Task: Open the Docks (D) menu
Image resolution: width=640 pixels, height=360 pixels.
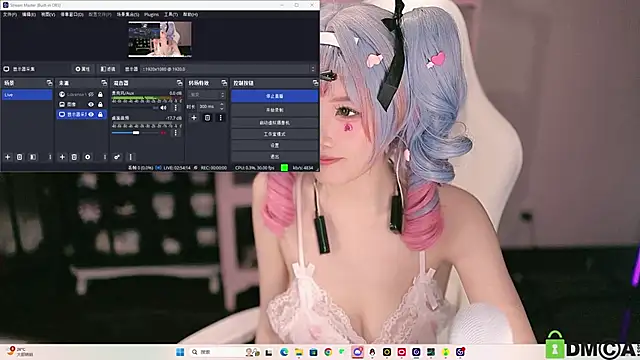Action: point(72,14)
